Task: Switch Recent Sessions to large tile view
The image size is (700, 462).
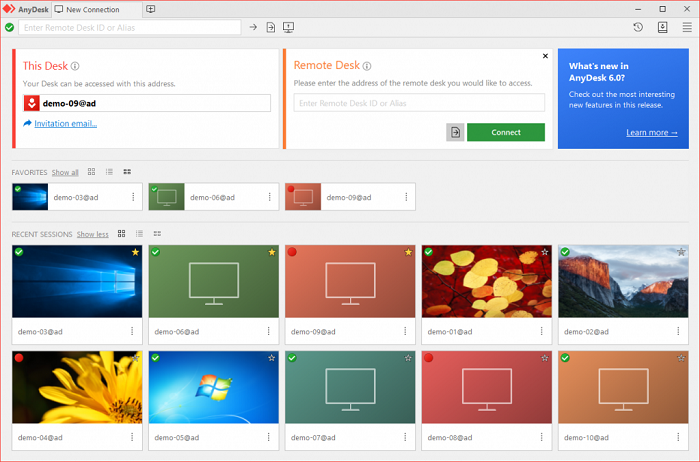Action: pyautogui.click(x=121, y=233)
